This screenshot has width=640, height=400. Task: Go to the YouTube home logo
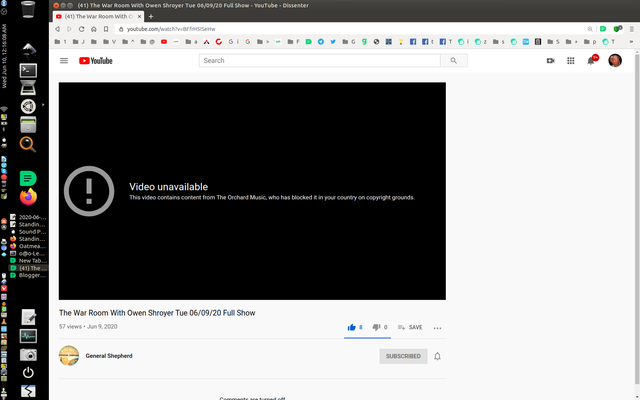[x=96, y=61]
